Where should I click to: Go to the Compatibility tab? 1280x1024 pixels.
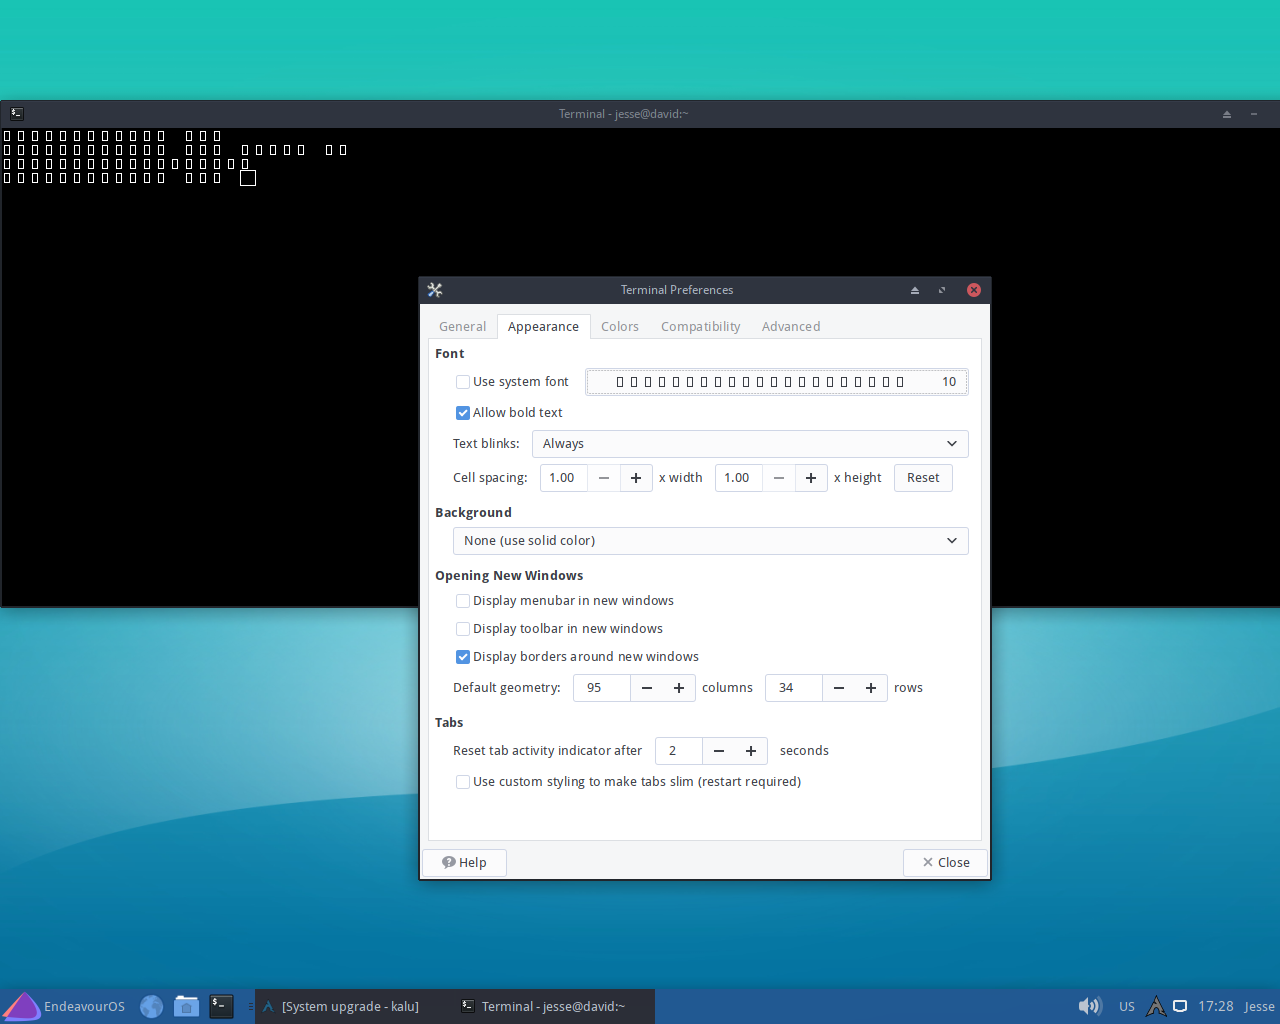701,327
